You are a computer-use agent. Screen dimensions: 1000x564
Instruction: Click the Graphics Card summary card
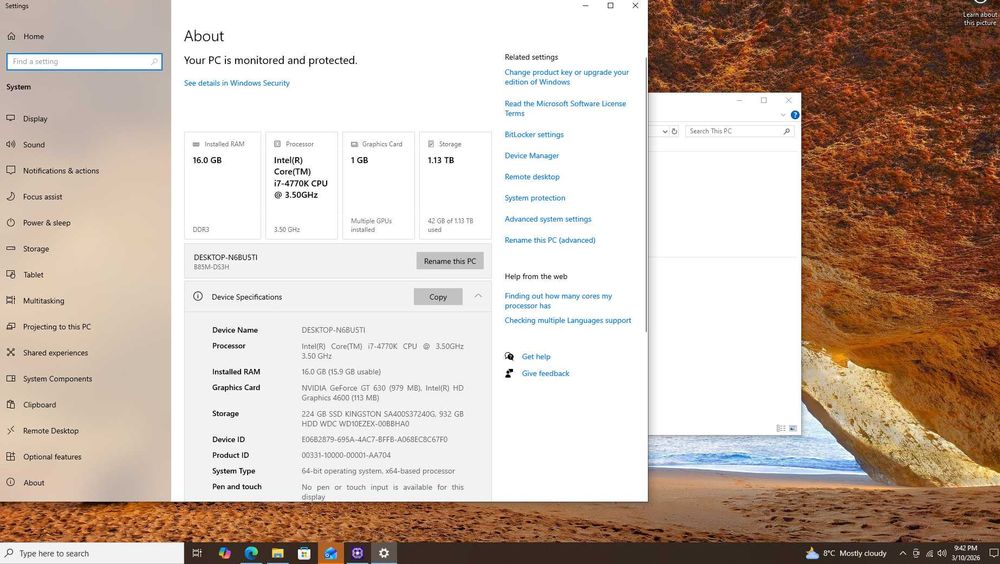click(378, 185)
